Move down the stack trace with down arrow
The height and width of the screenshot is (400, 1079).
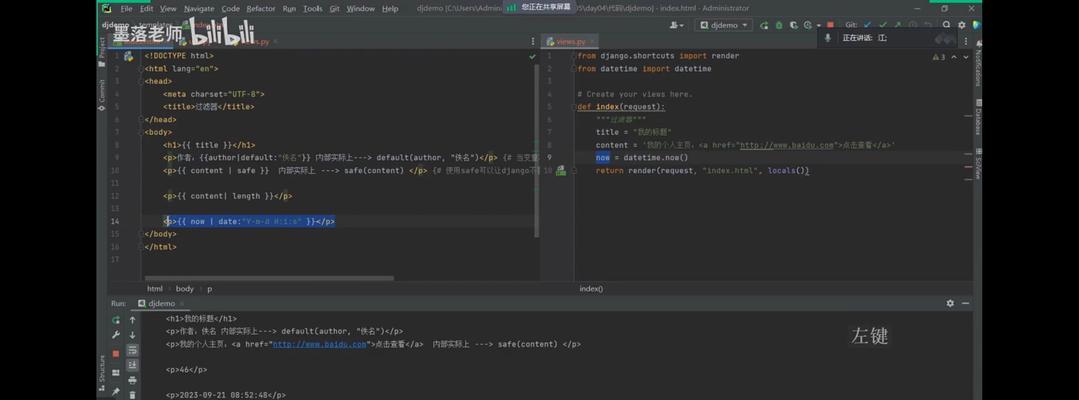(132, 335)
